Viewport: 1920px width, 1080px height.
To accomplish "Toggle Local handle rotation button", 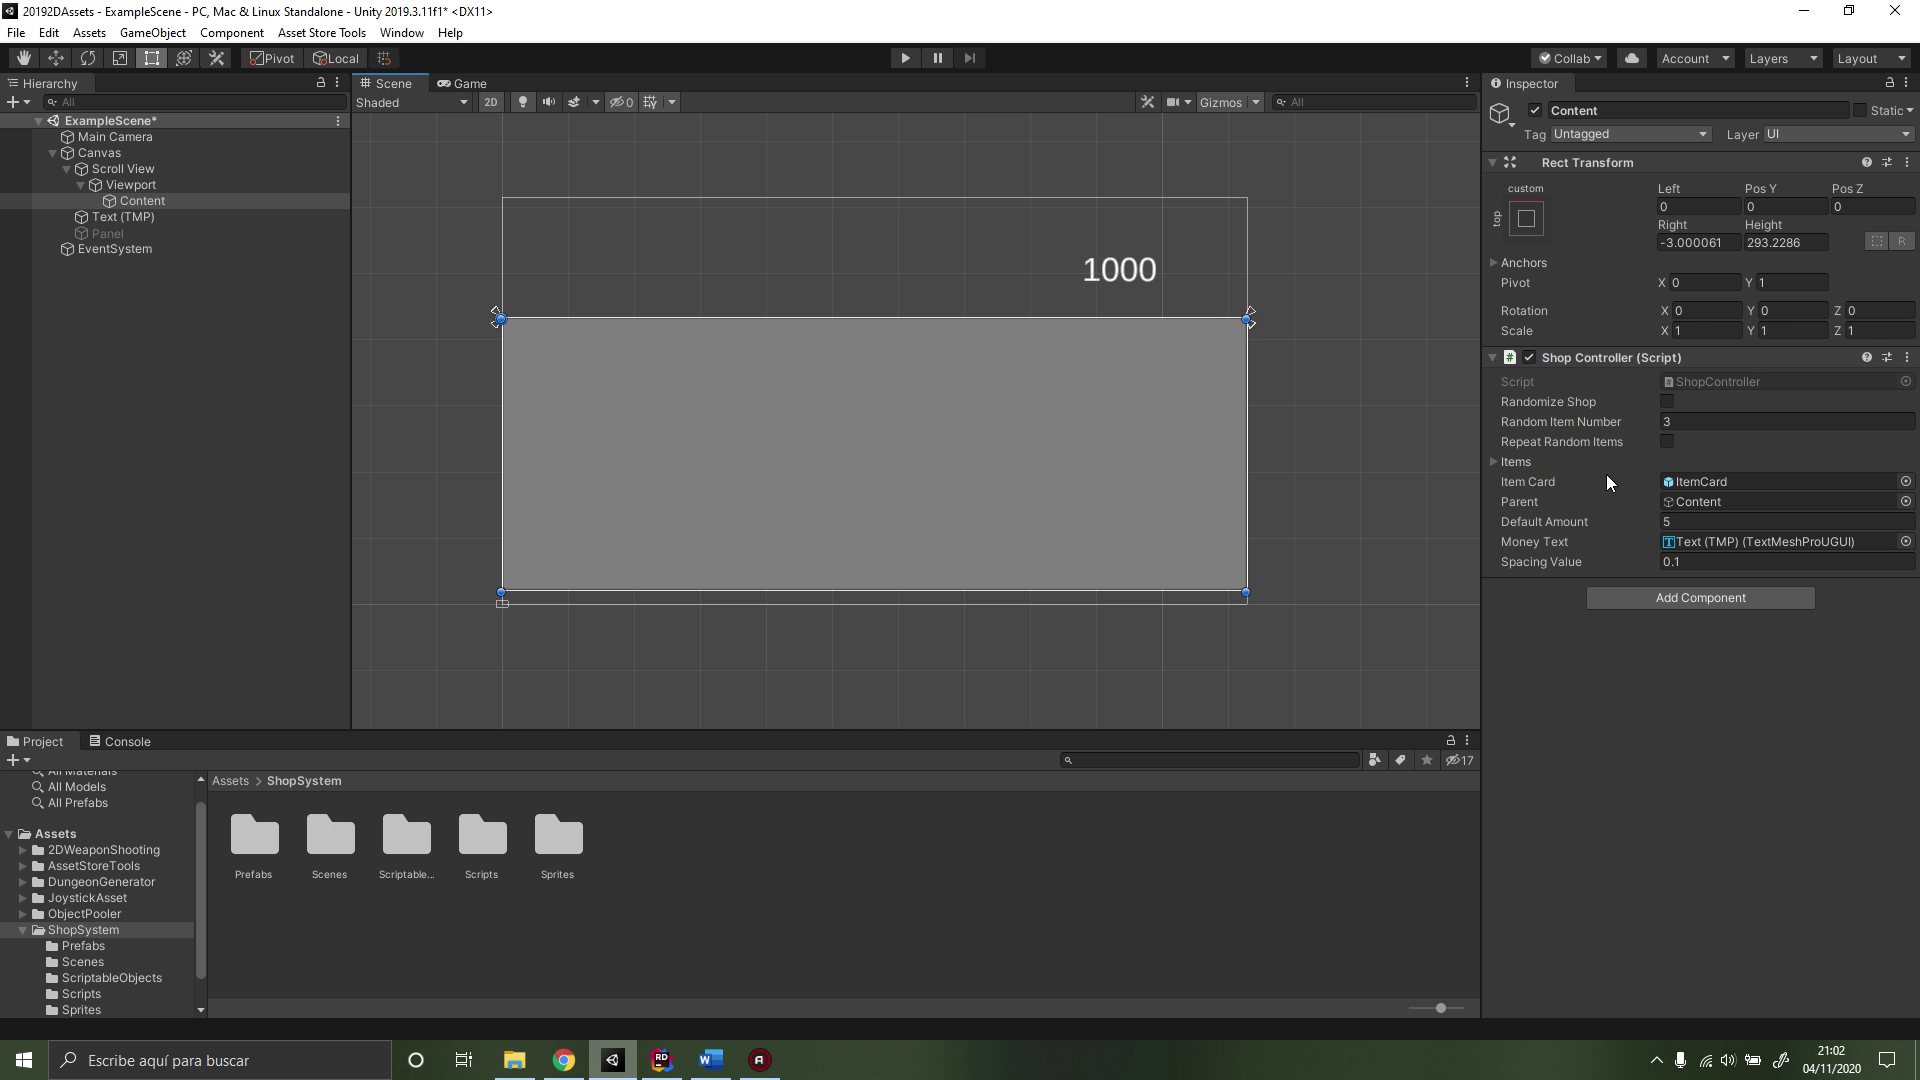I will coord(335,58).
